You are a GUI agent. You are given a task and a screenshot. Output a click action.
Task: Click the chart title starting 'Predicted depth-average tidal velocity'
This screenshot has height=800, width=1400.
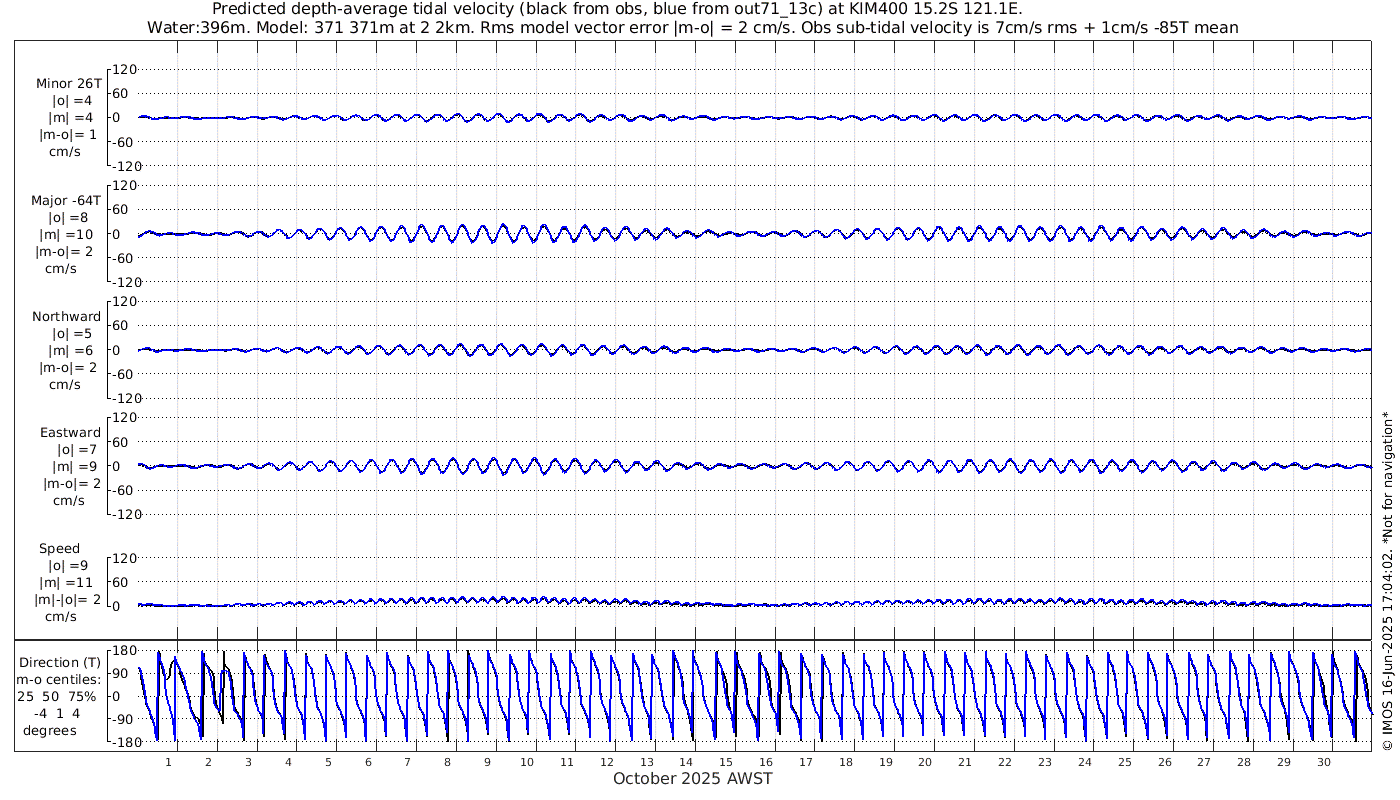pyautogui.click(x=618, y=9)
